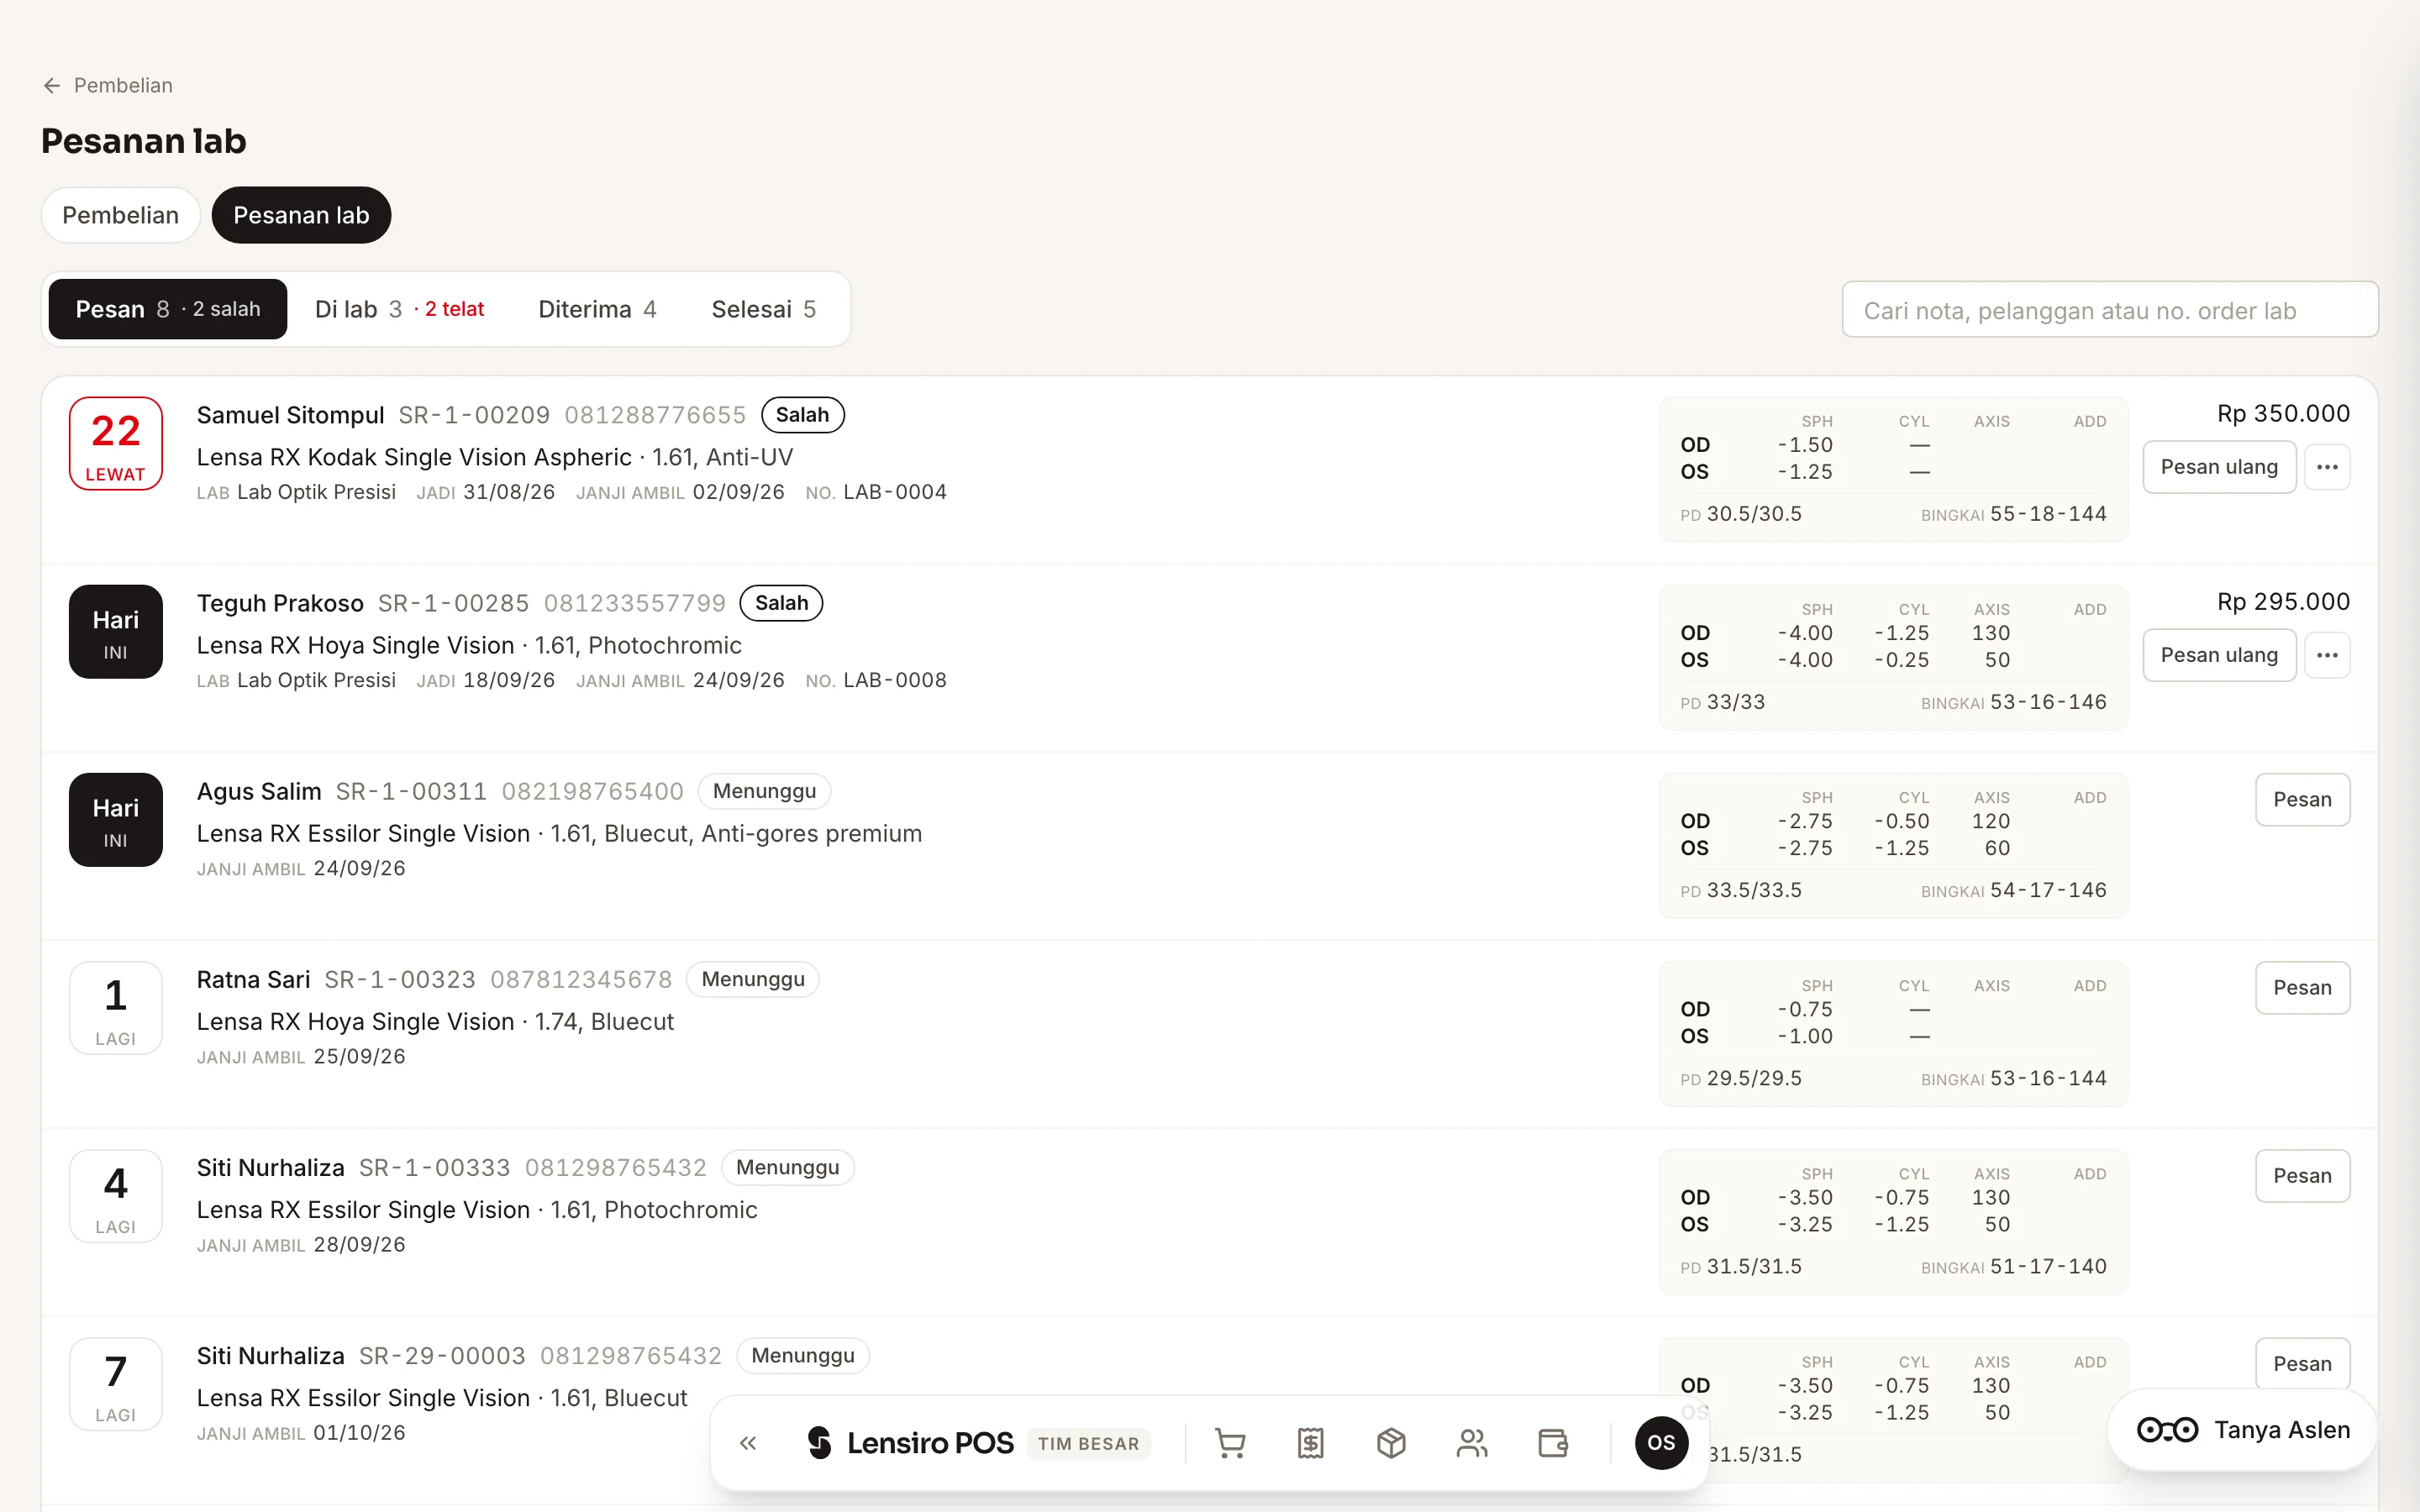Click the back arrow next to Pembelian
2420x1512 pixels.
[x=52, y=86]
